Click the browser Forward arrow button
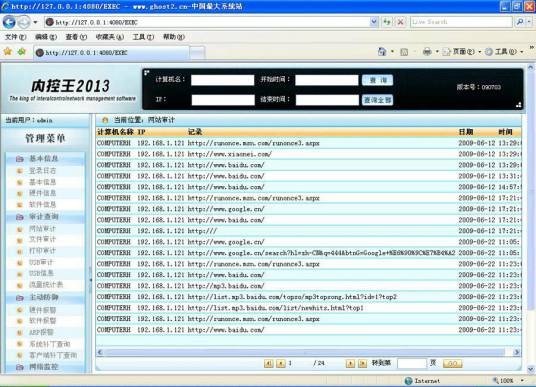 pos(24,22)
